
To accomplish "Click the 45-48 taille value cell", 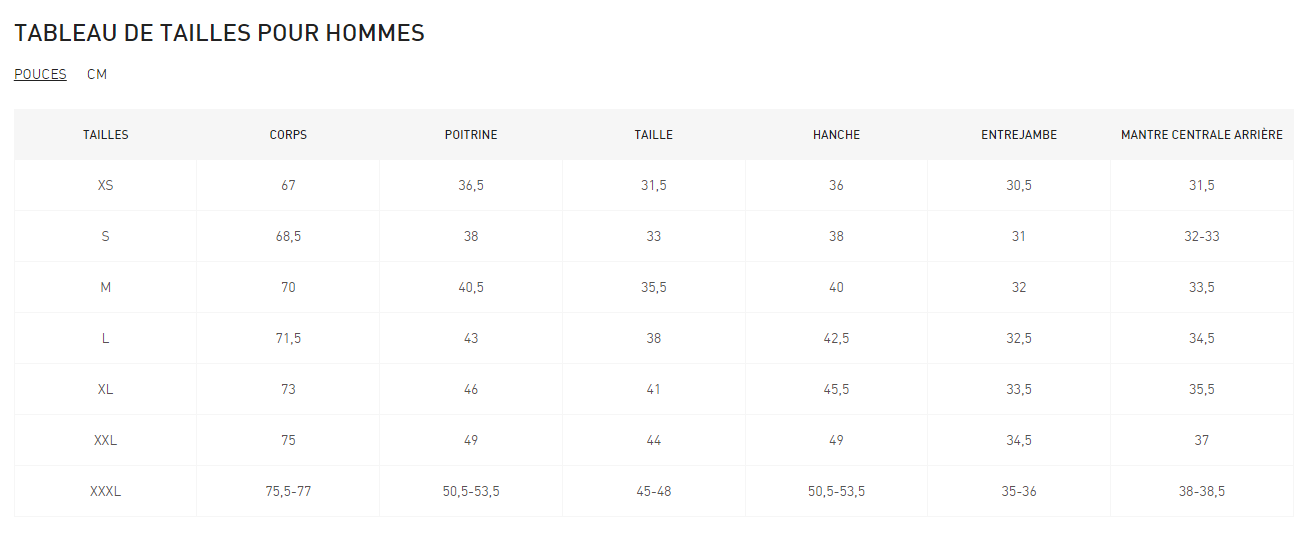I will point(653,492).
